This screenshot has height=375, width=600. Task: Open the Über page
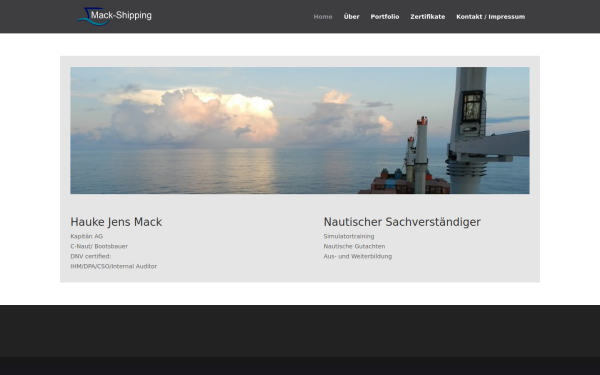coord(351,17)
